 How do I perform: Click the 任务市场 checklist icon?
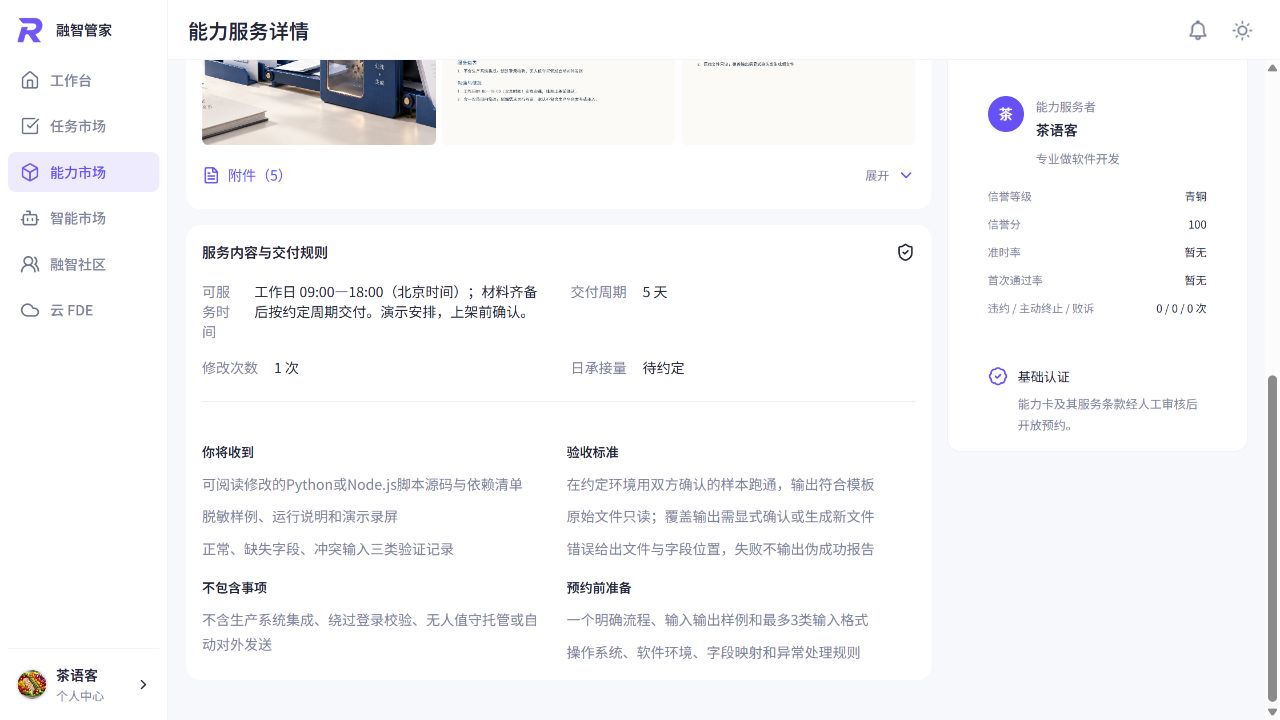click(30, 126)
